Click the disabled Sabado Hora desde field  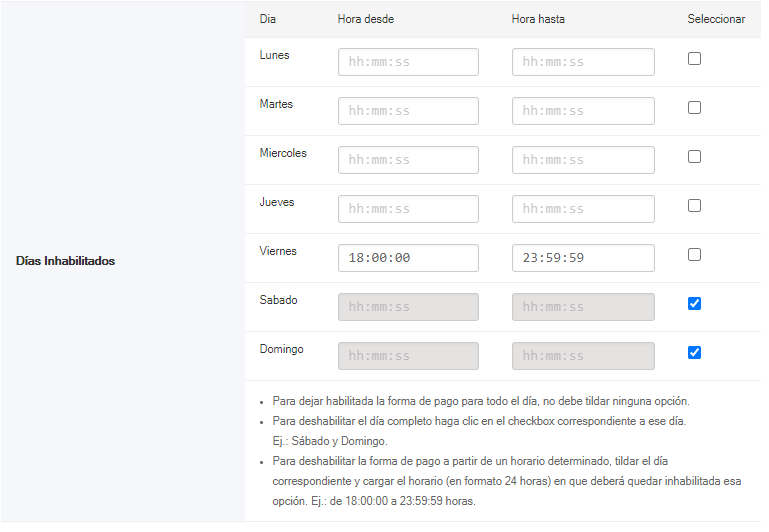coord(408,307)
